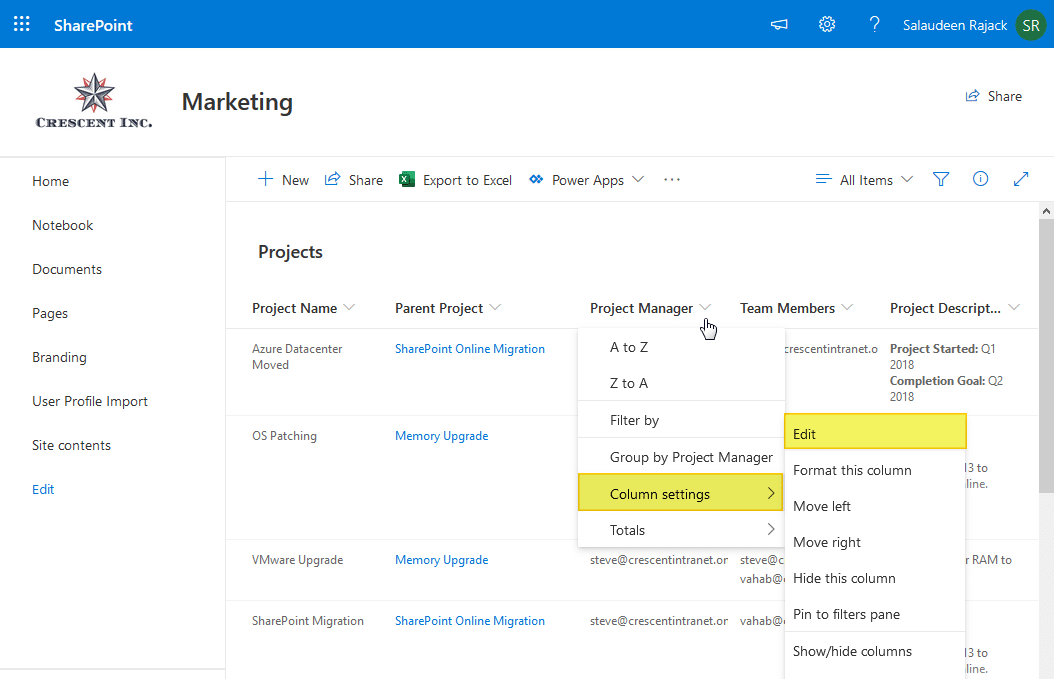Open the Memory Upgrade parent project link
1054x679 pixels.
(441, 435)
